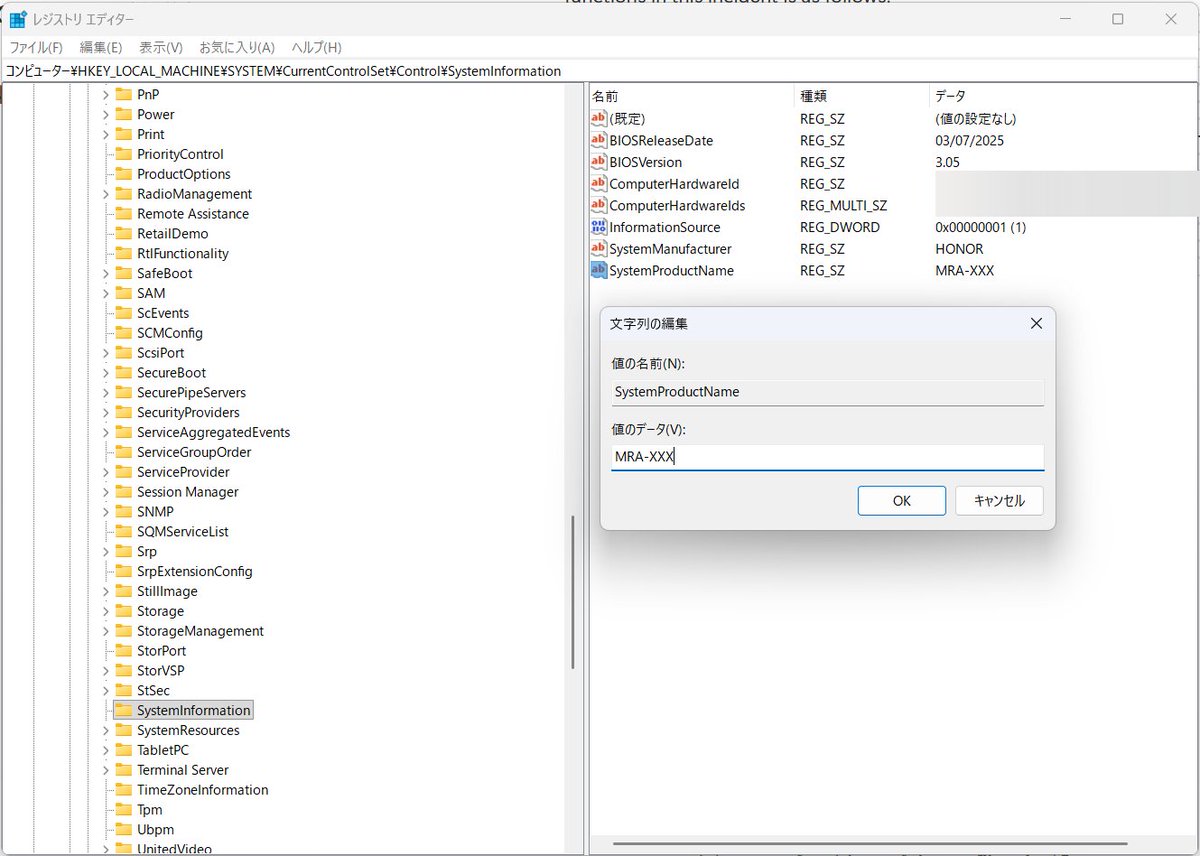Expand the Print key

[105, 134]
